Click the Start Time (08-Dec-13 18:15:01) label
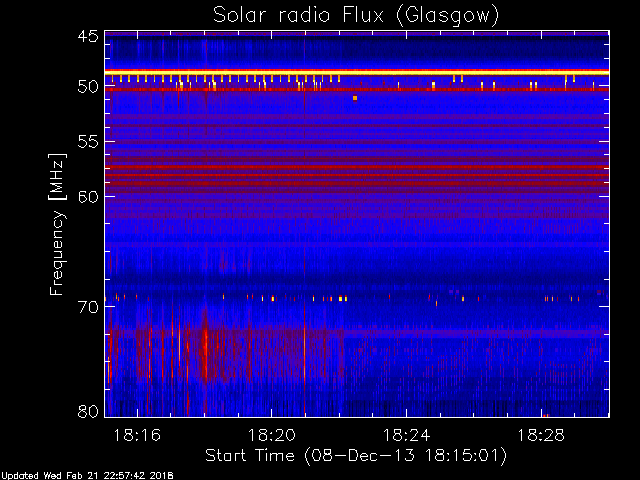640x480 pixels. pos(356,456)
